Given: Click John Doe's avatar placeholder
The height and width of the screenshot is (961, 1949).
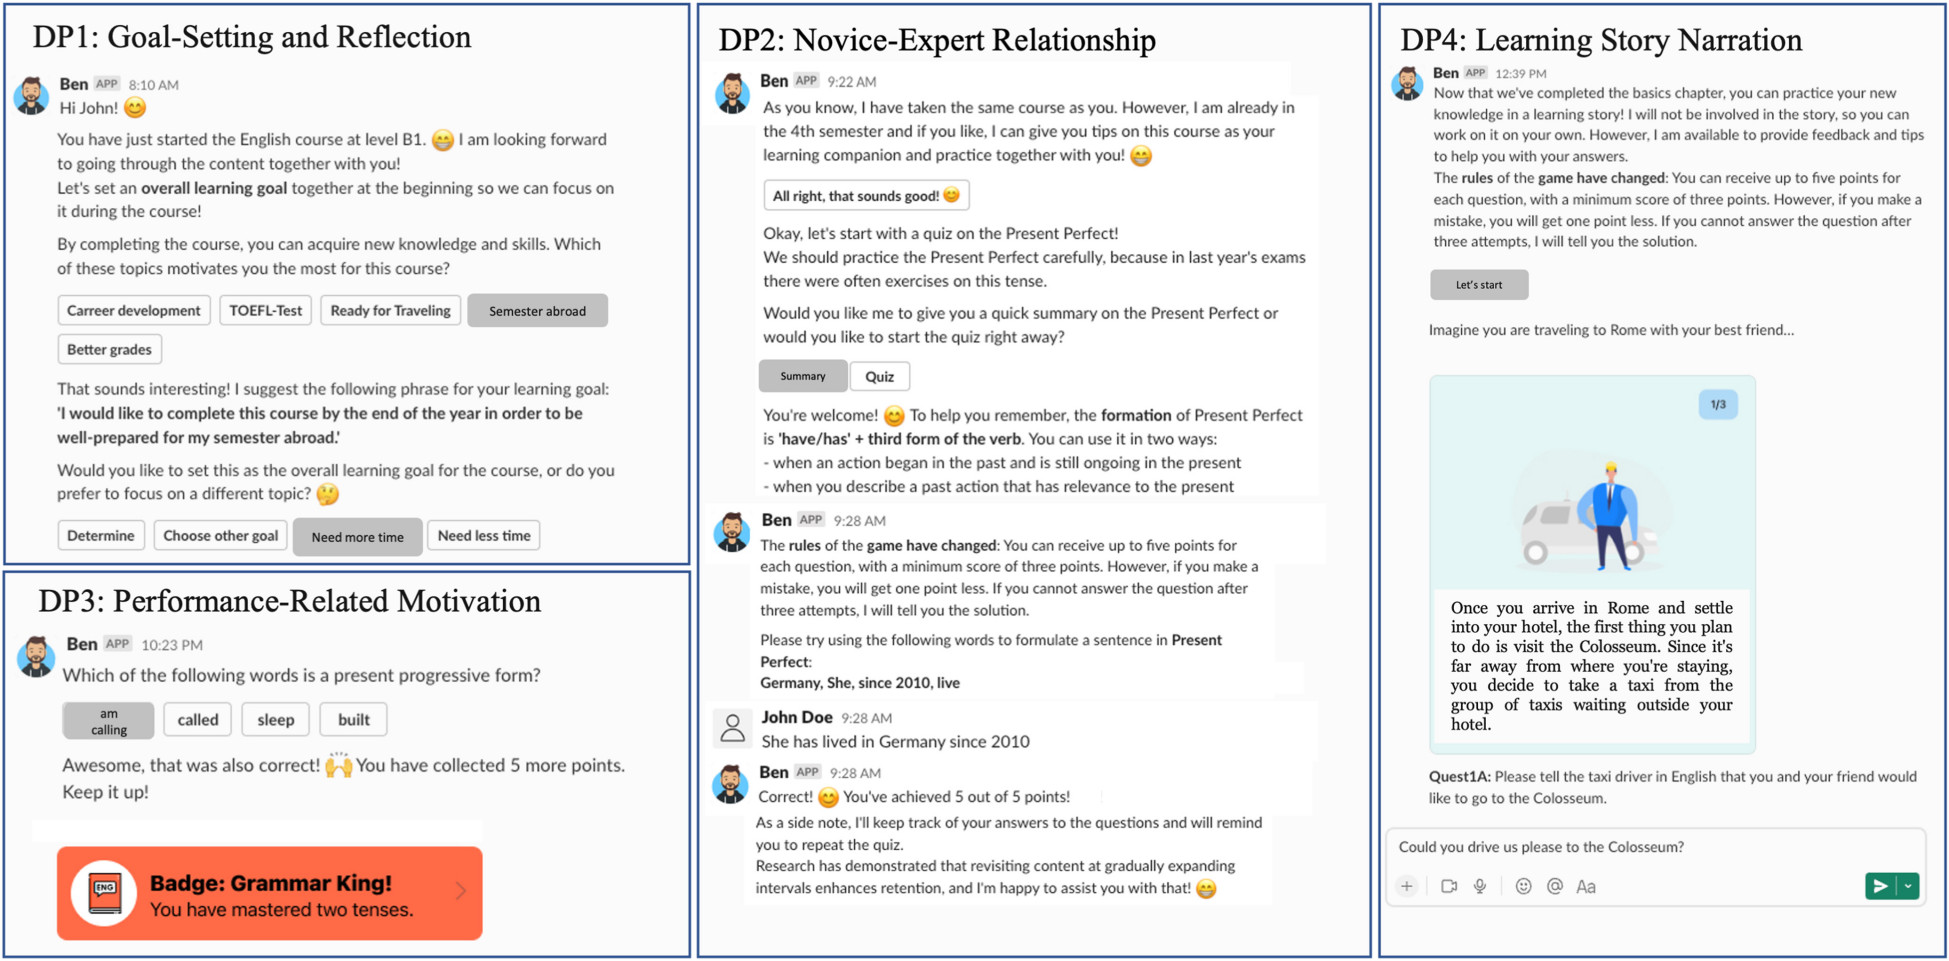Looking at the screenshot, I should pos(734,728).
